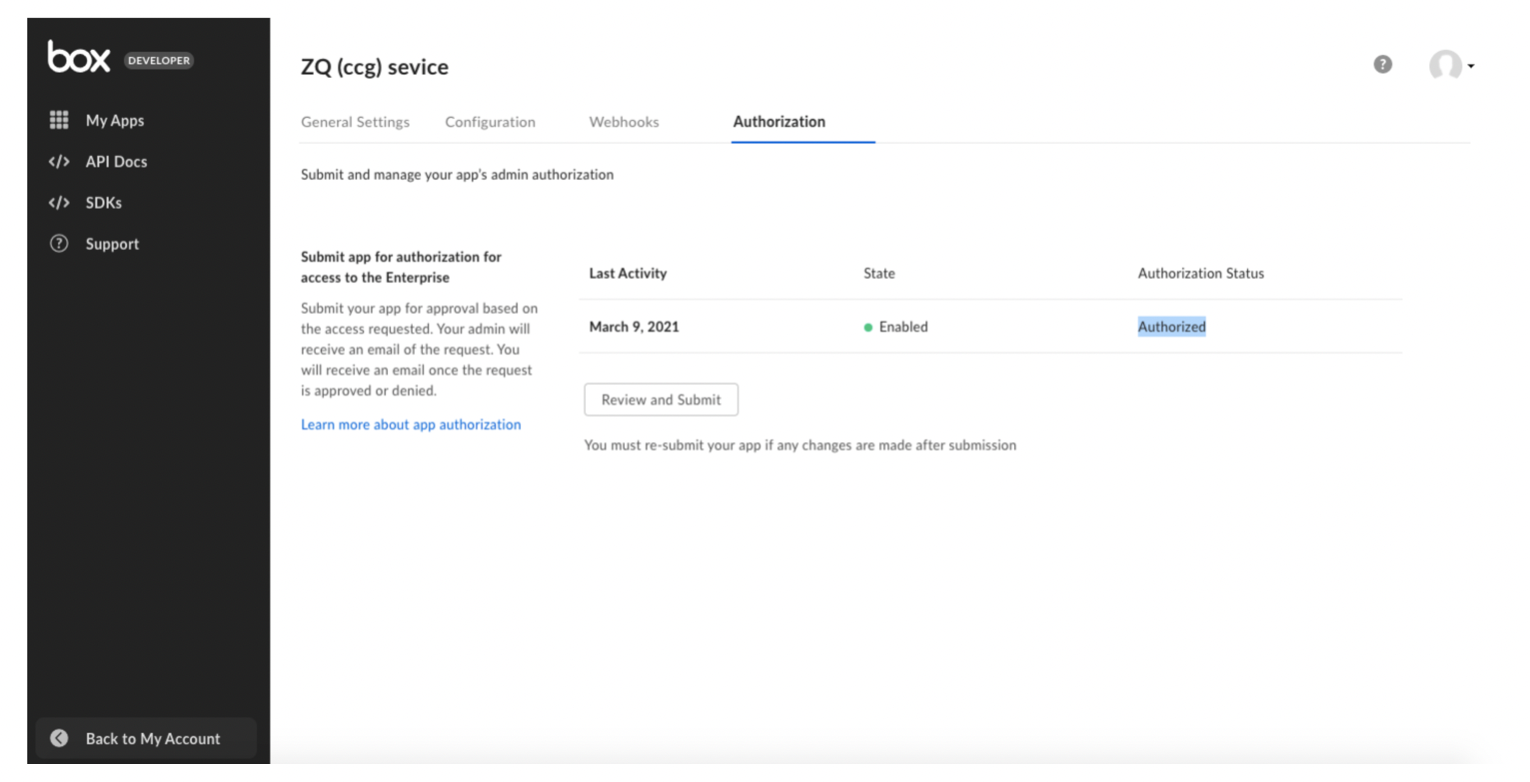Viewport: 1530px width, 782px height.
Task: Click Review and Submit button
Action: [661, 399]
